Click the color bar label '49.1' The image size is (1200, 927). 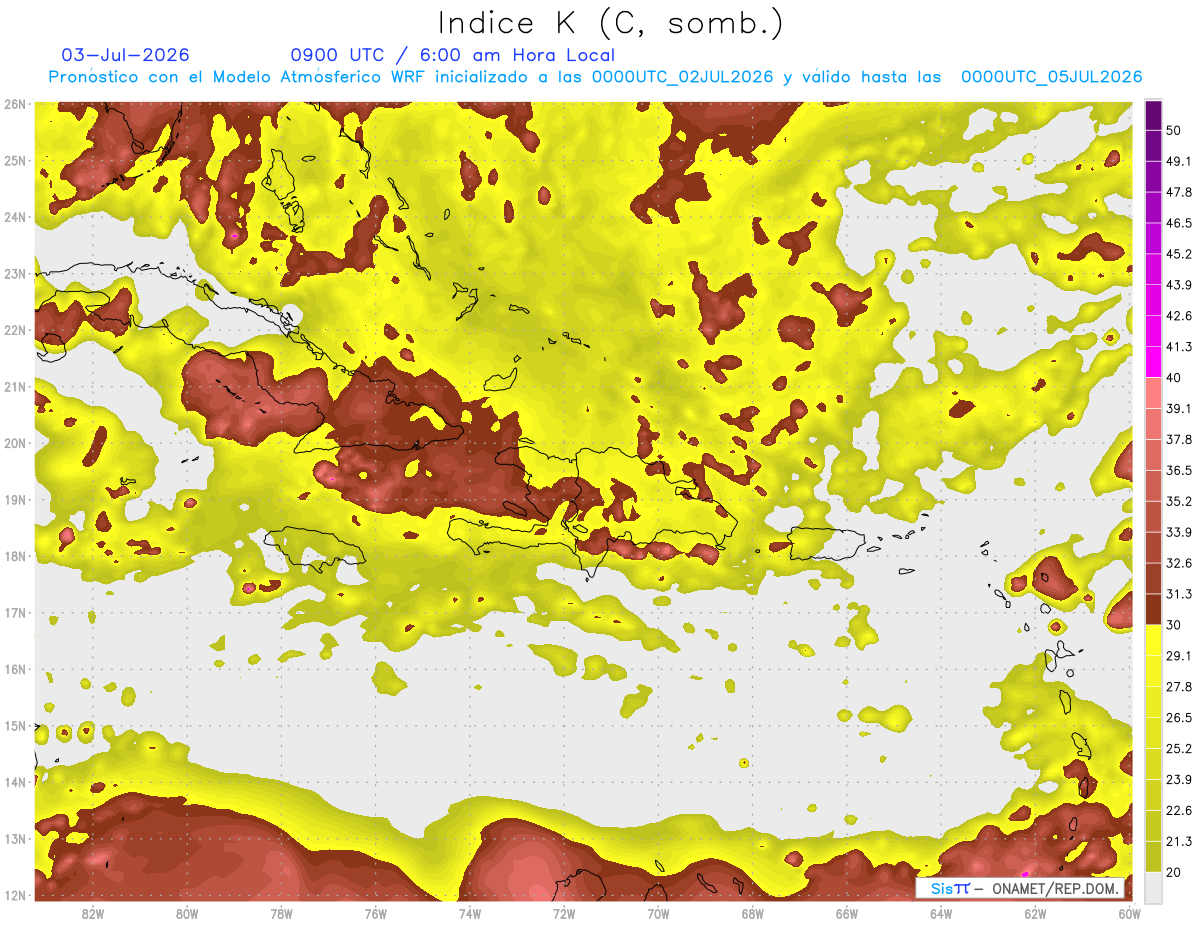pos(1179,161)
